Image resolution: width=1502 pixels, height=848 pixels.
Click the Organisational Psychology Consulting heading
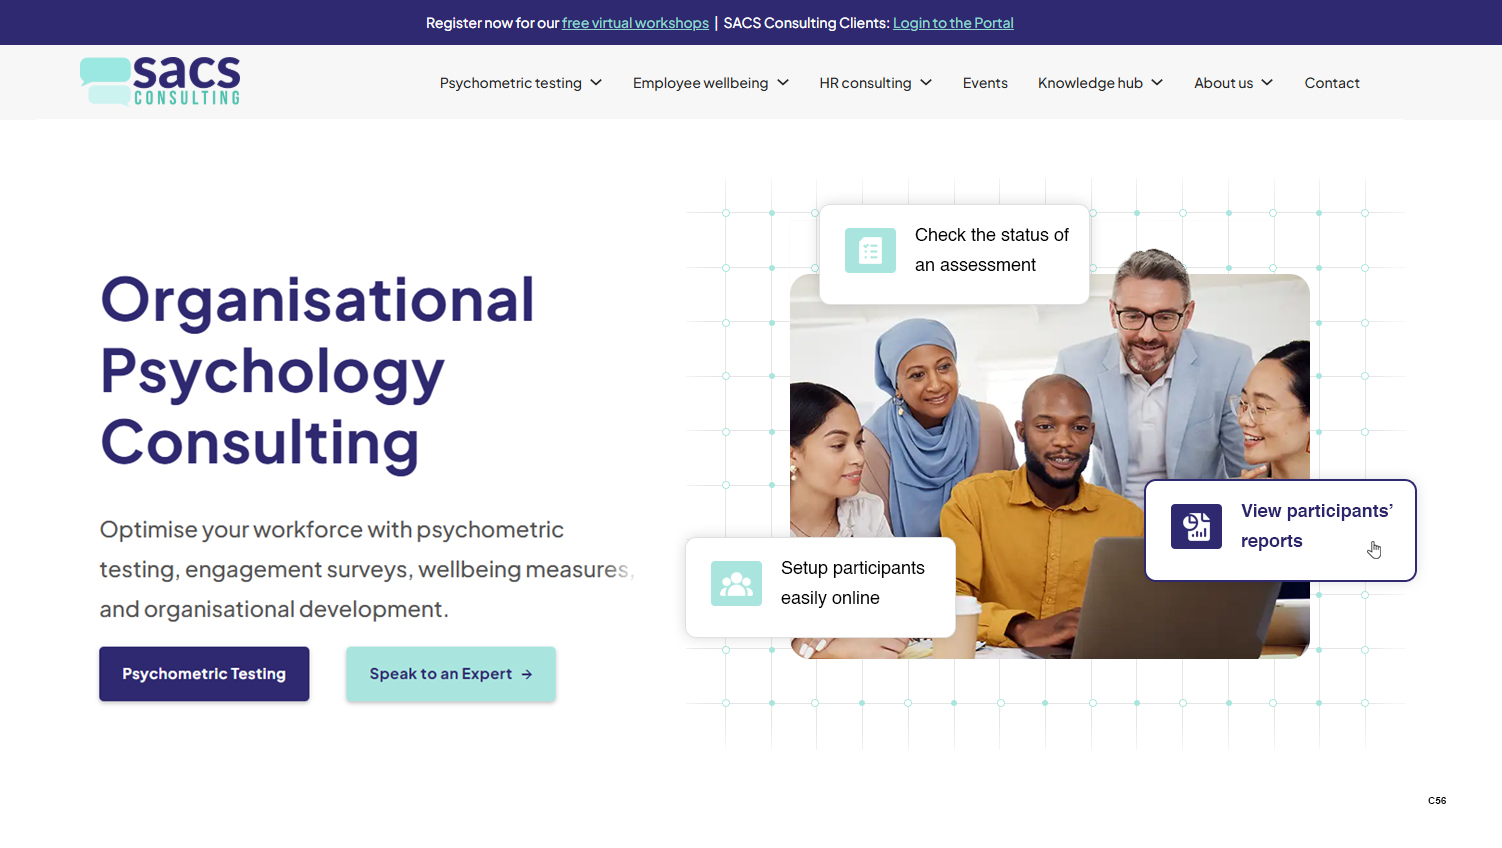[x=318, y=371]
